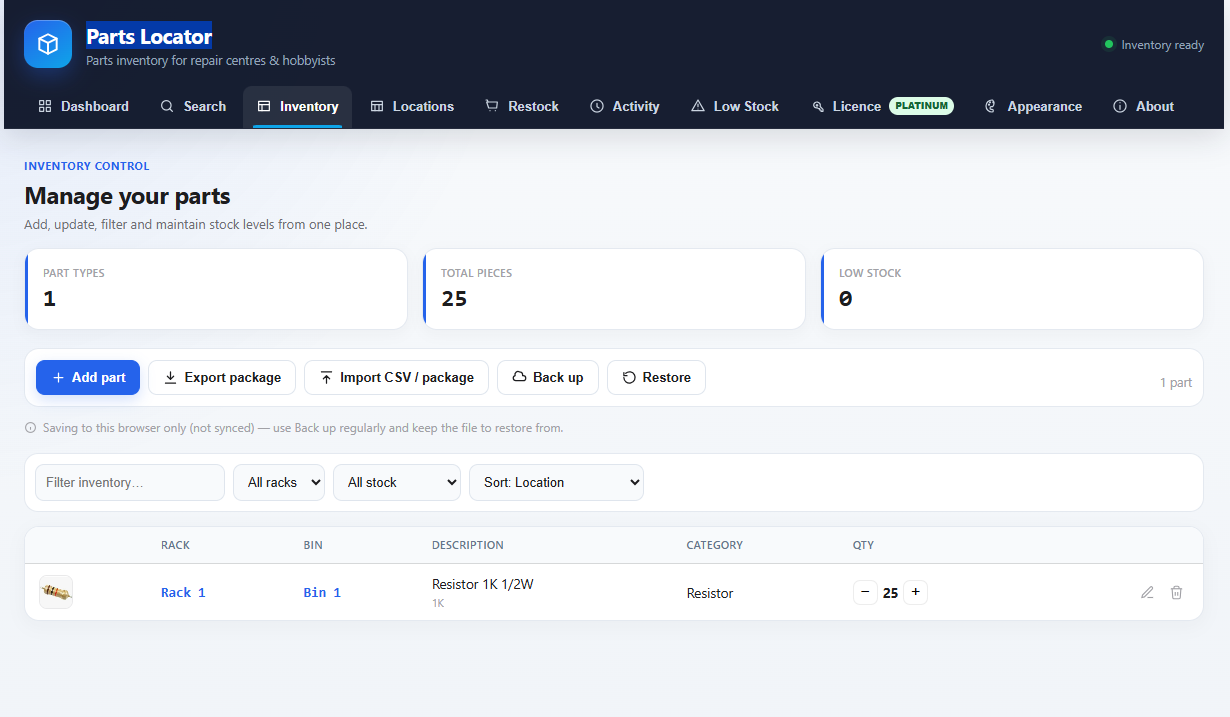
Task: Go to the Locations tab
Action: tap(412, 106)
